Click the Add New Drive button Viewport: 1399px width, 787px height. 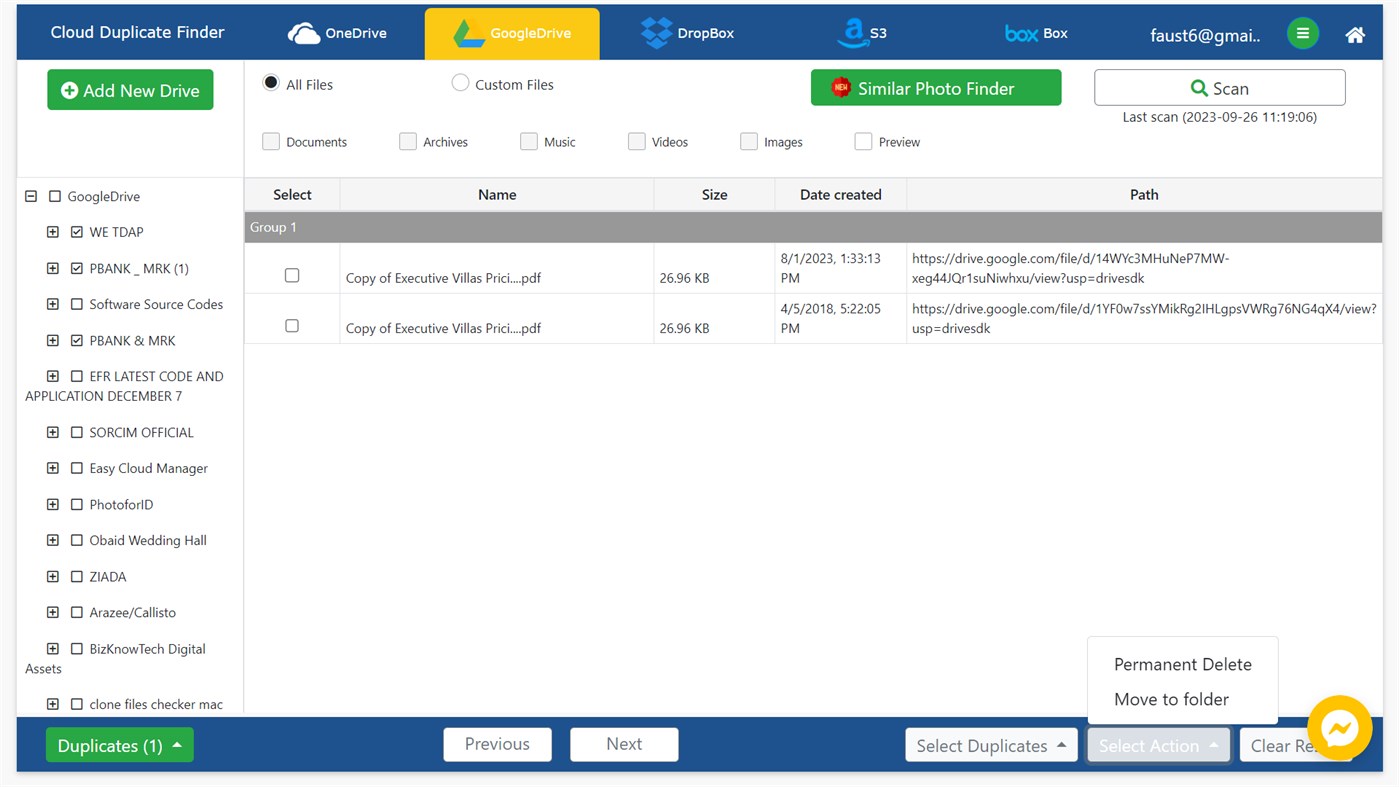coord(129,89)
